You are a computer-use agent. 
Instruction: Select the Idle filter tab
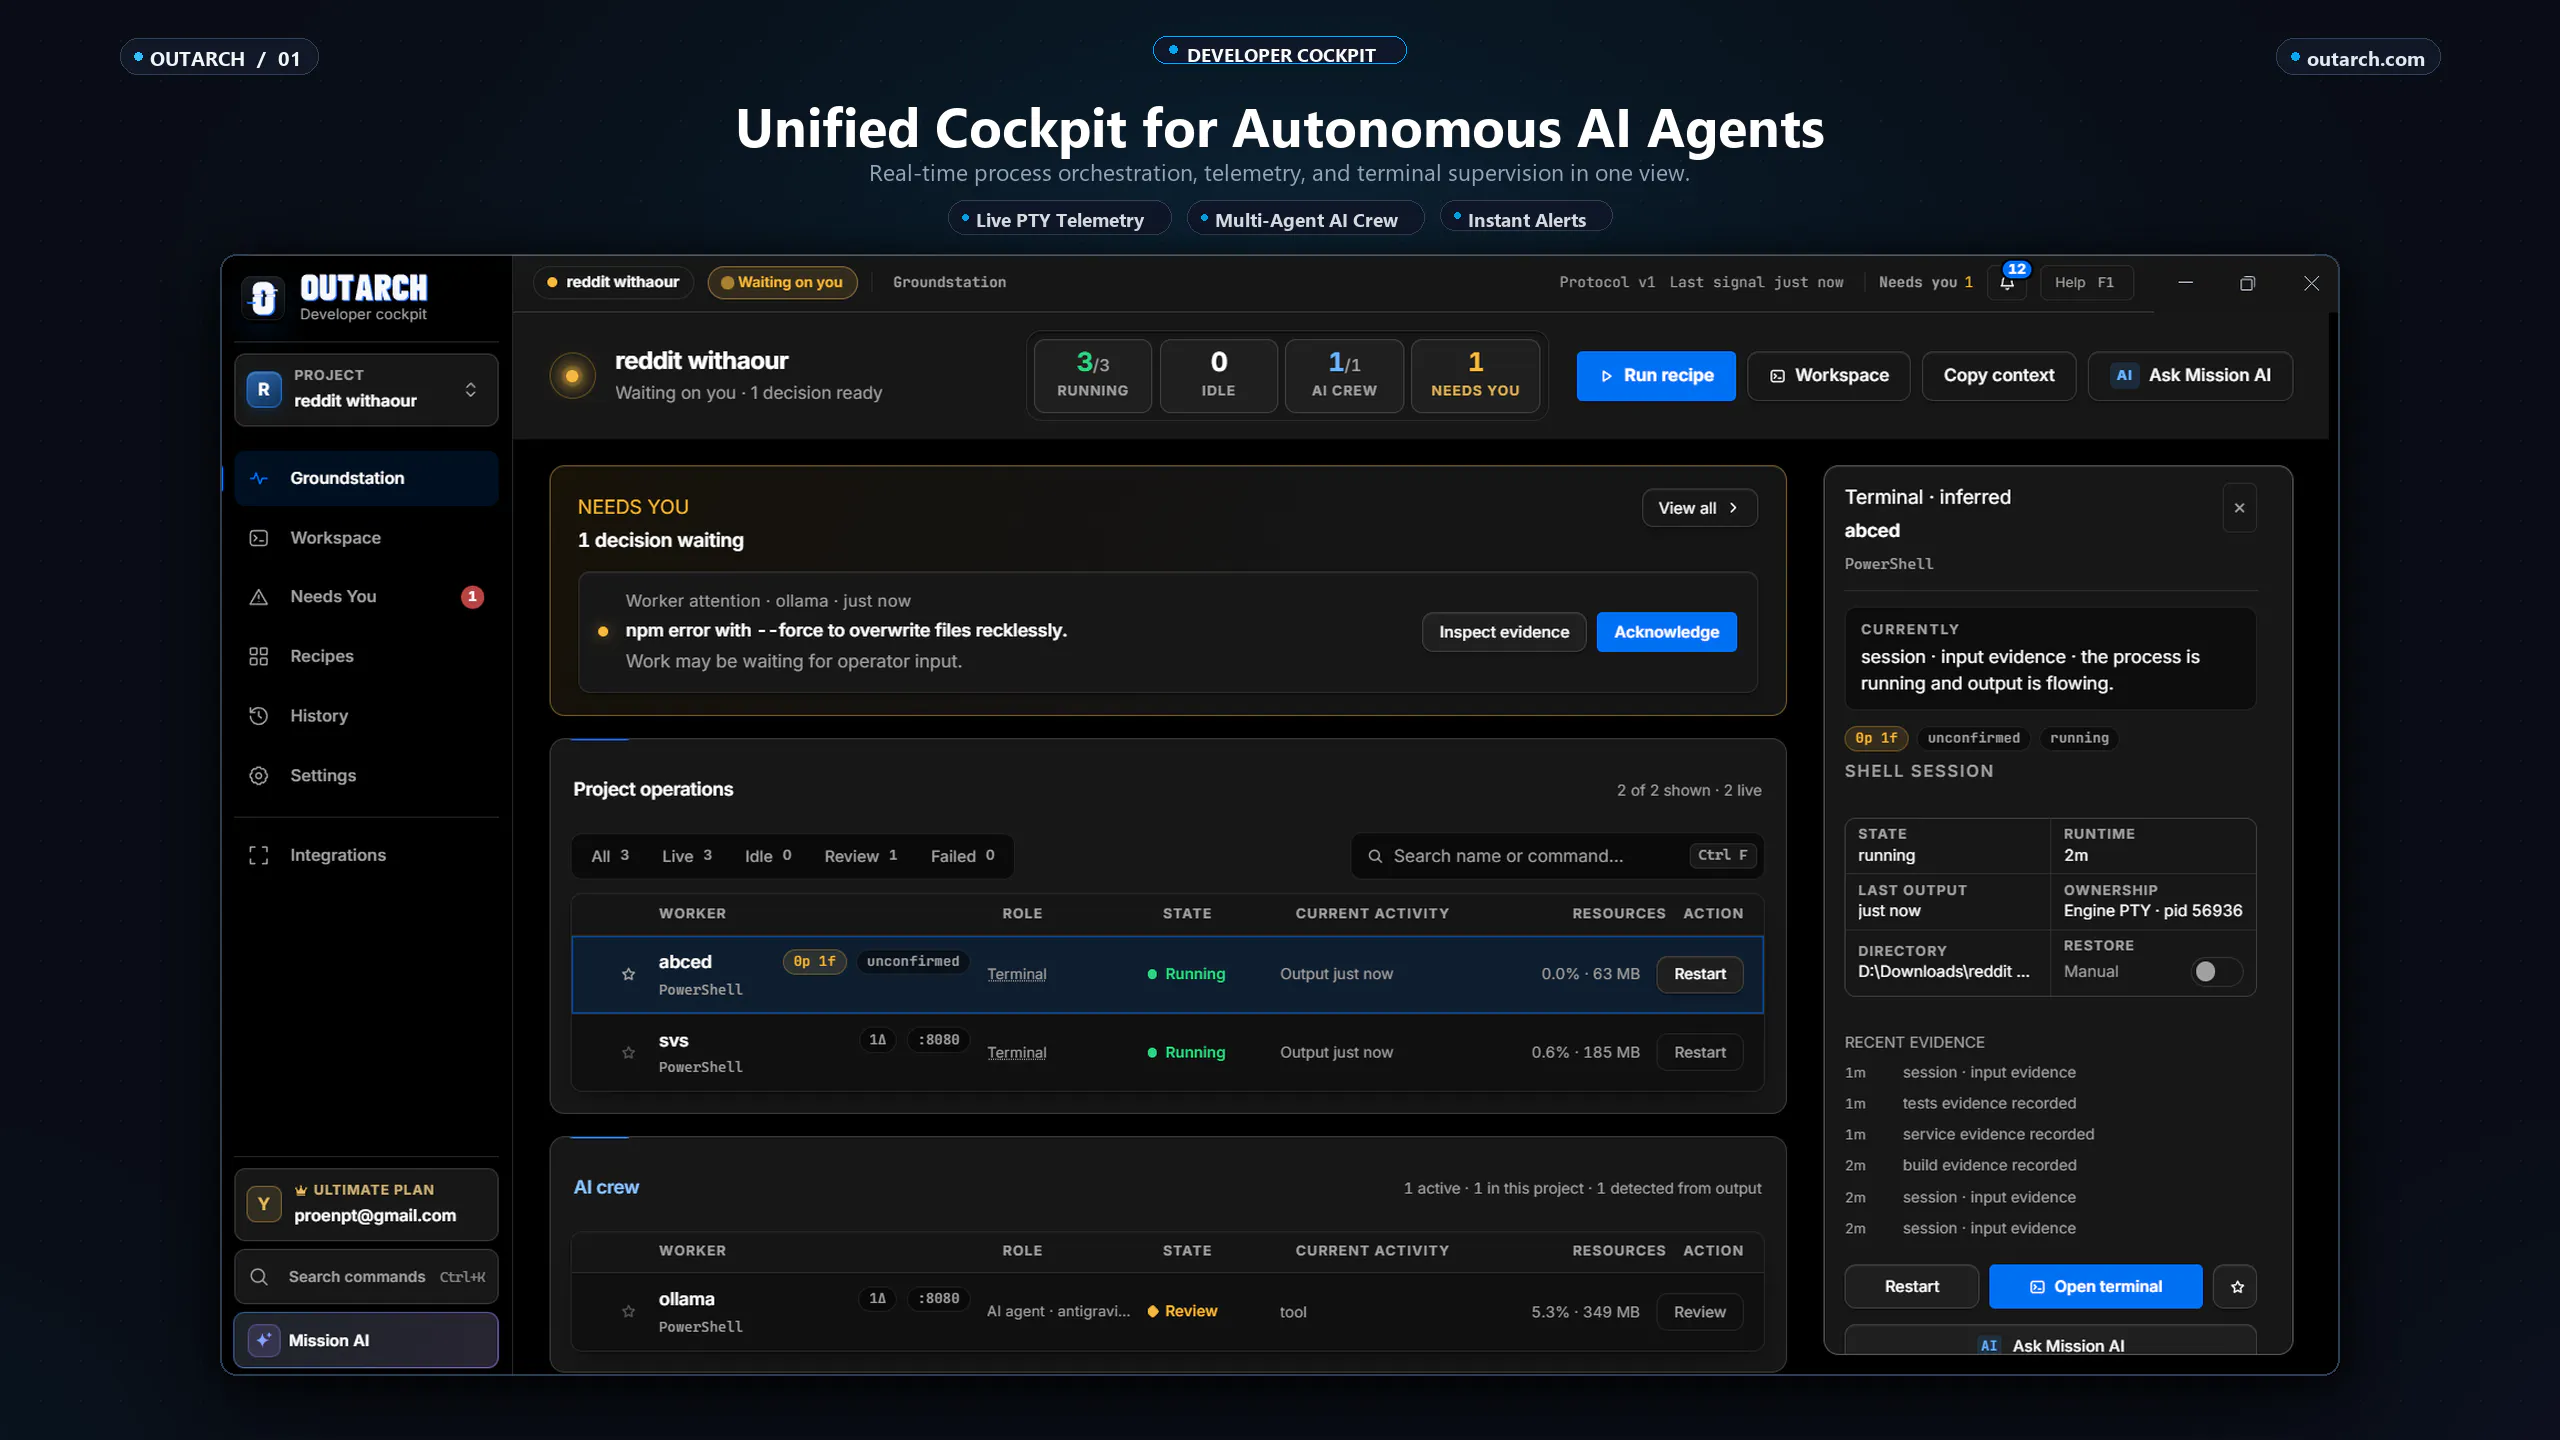pyautogui.click(x=768, y=856)
